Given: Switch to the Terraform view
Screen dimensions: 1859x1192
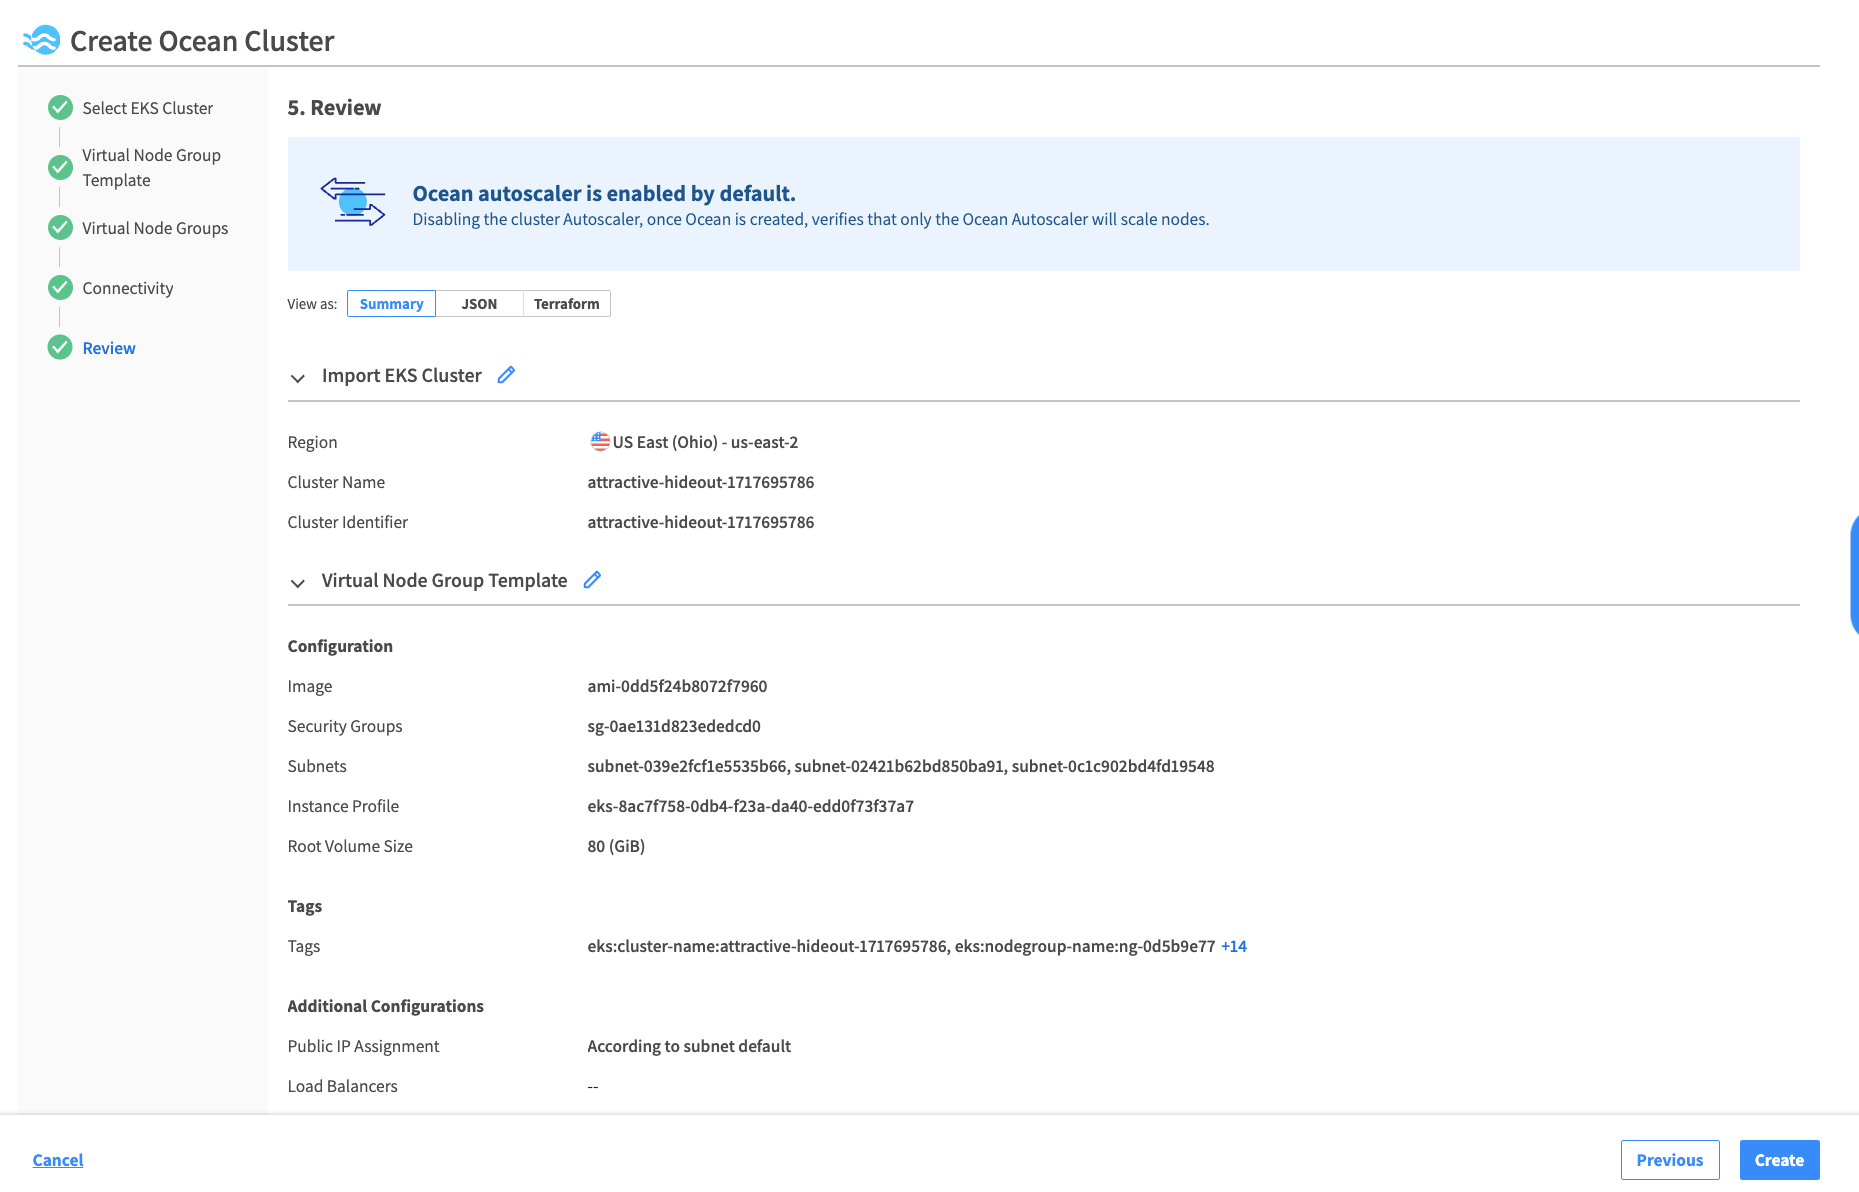Looking at the screenshot, I should 566,304.
